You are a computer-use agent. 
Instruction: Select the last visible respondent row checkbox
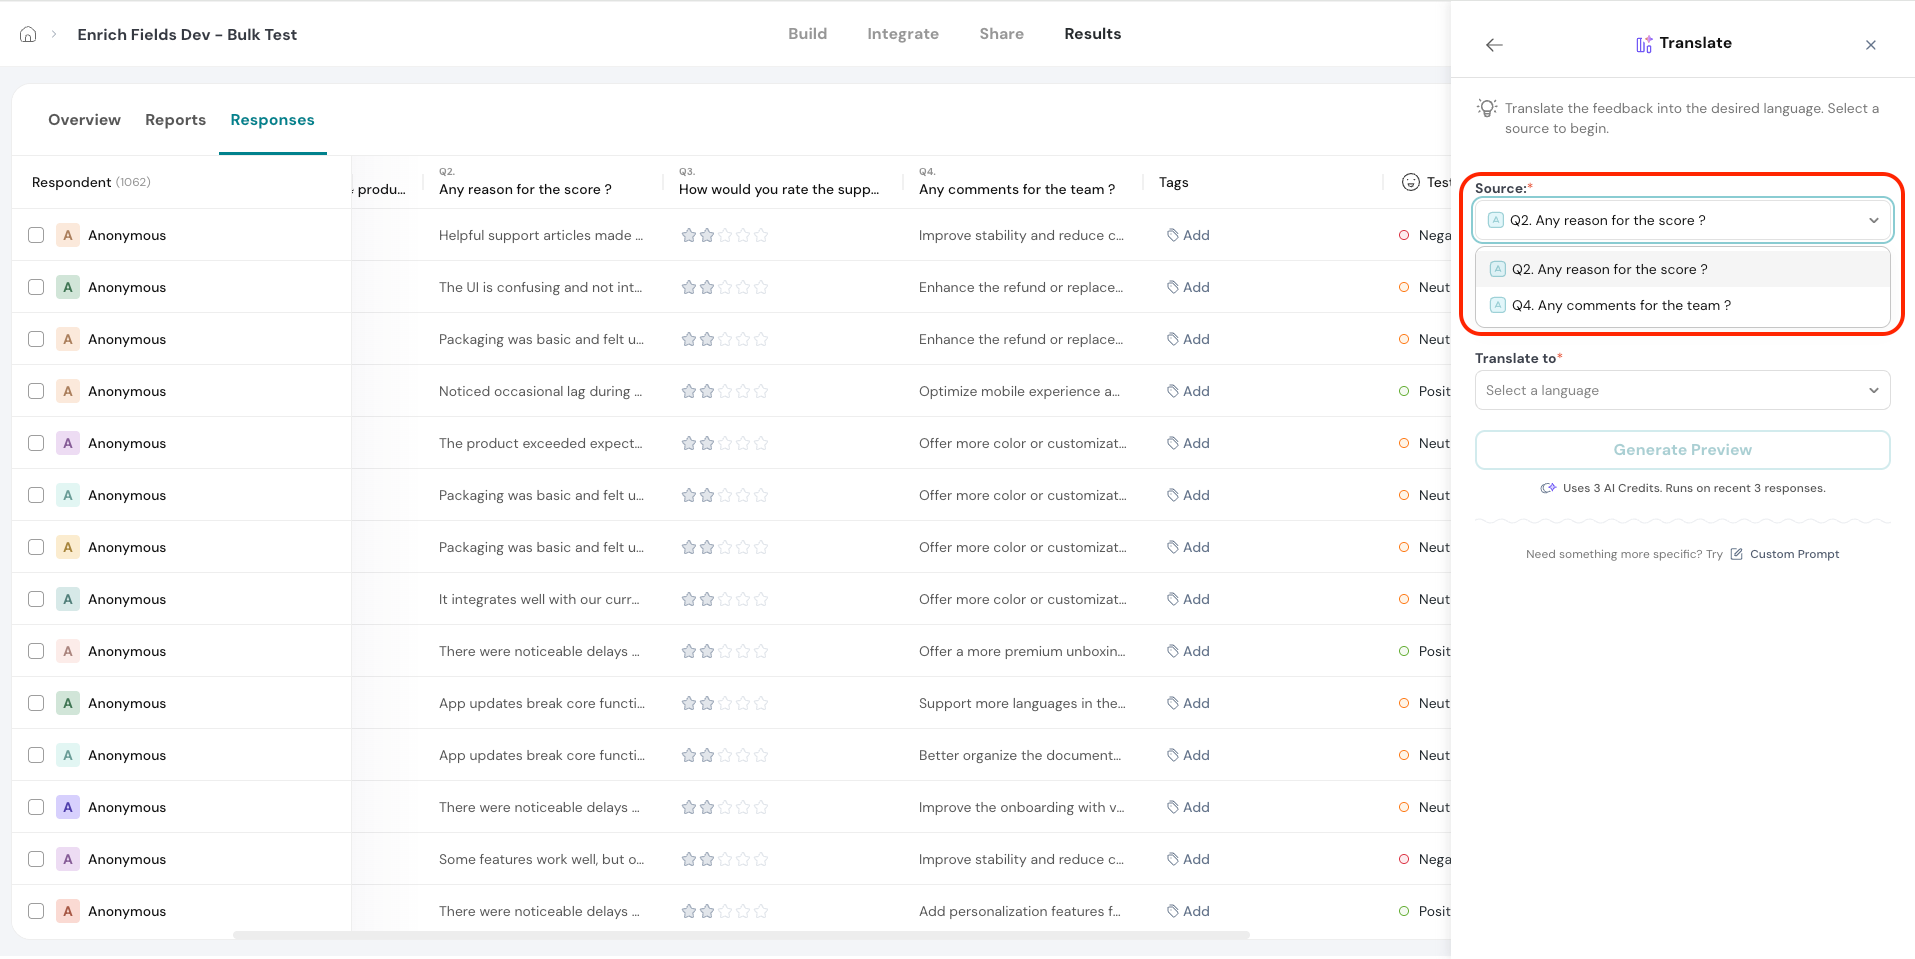click(36, 911)
